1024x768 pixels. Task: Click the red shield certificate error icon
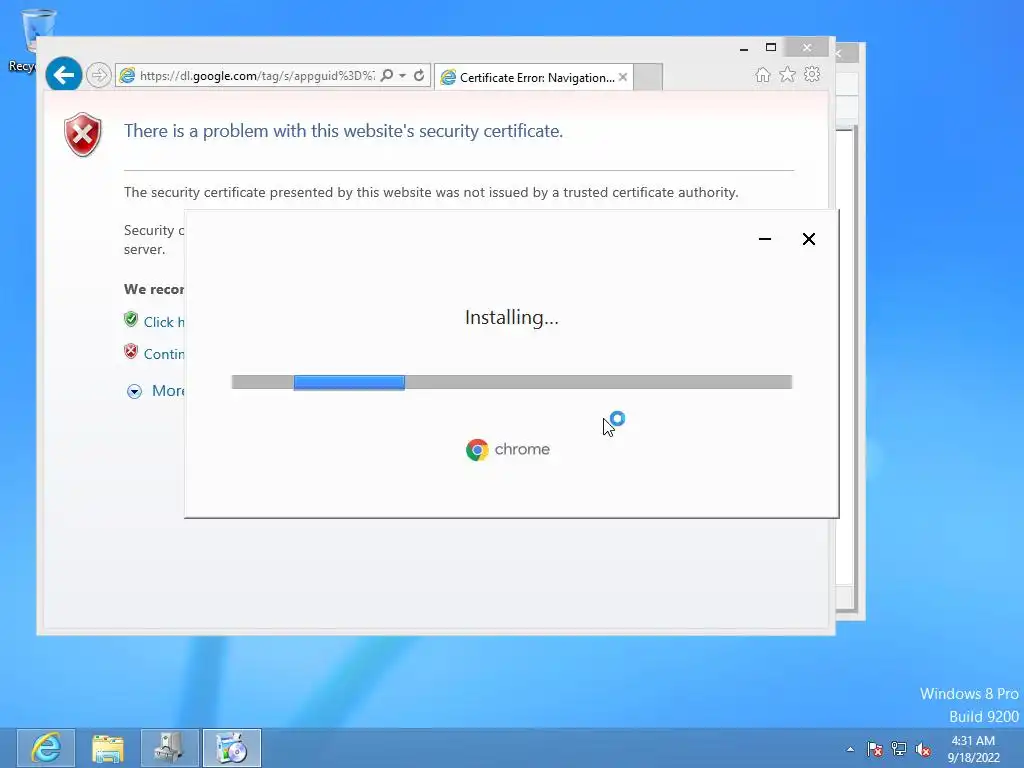click(x=83, y=135)
